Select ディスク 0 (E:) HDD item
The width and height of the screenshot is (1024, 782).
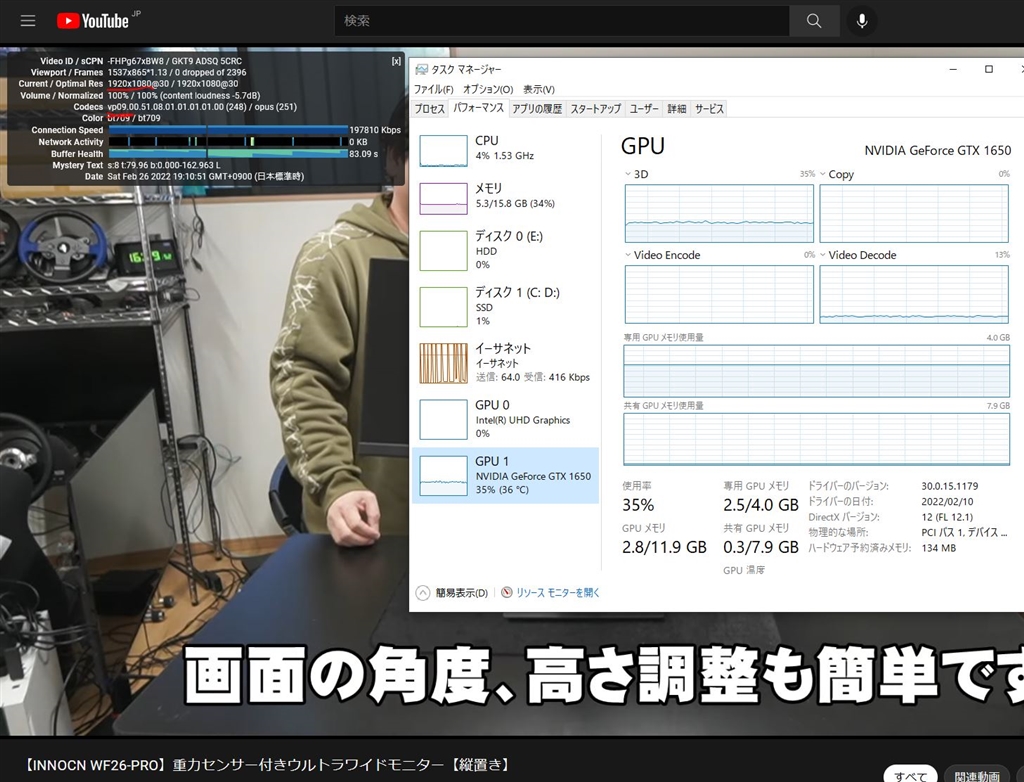tap(505, 250)
